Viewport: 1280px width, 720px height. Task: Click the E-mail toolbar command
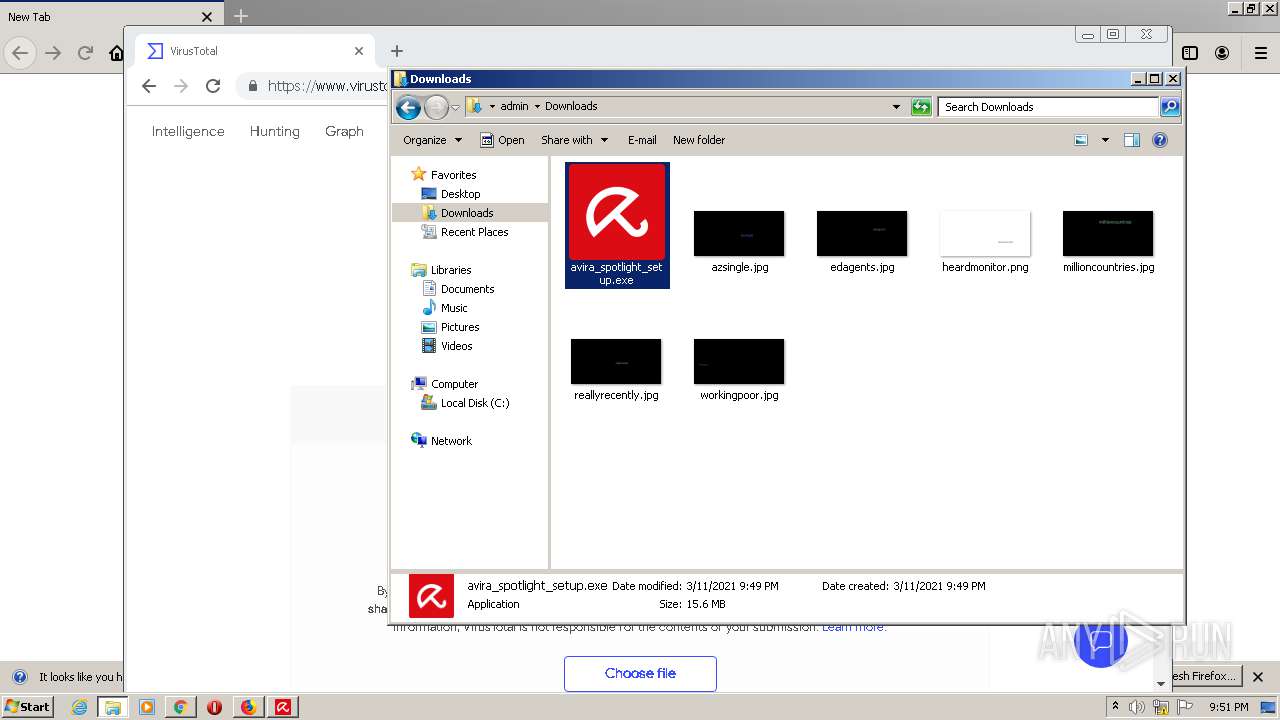(x=642, y=140)
